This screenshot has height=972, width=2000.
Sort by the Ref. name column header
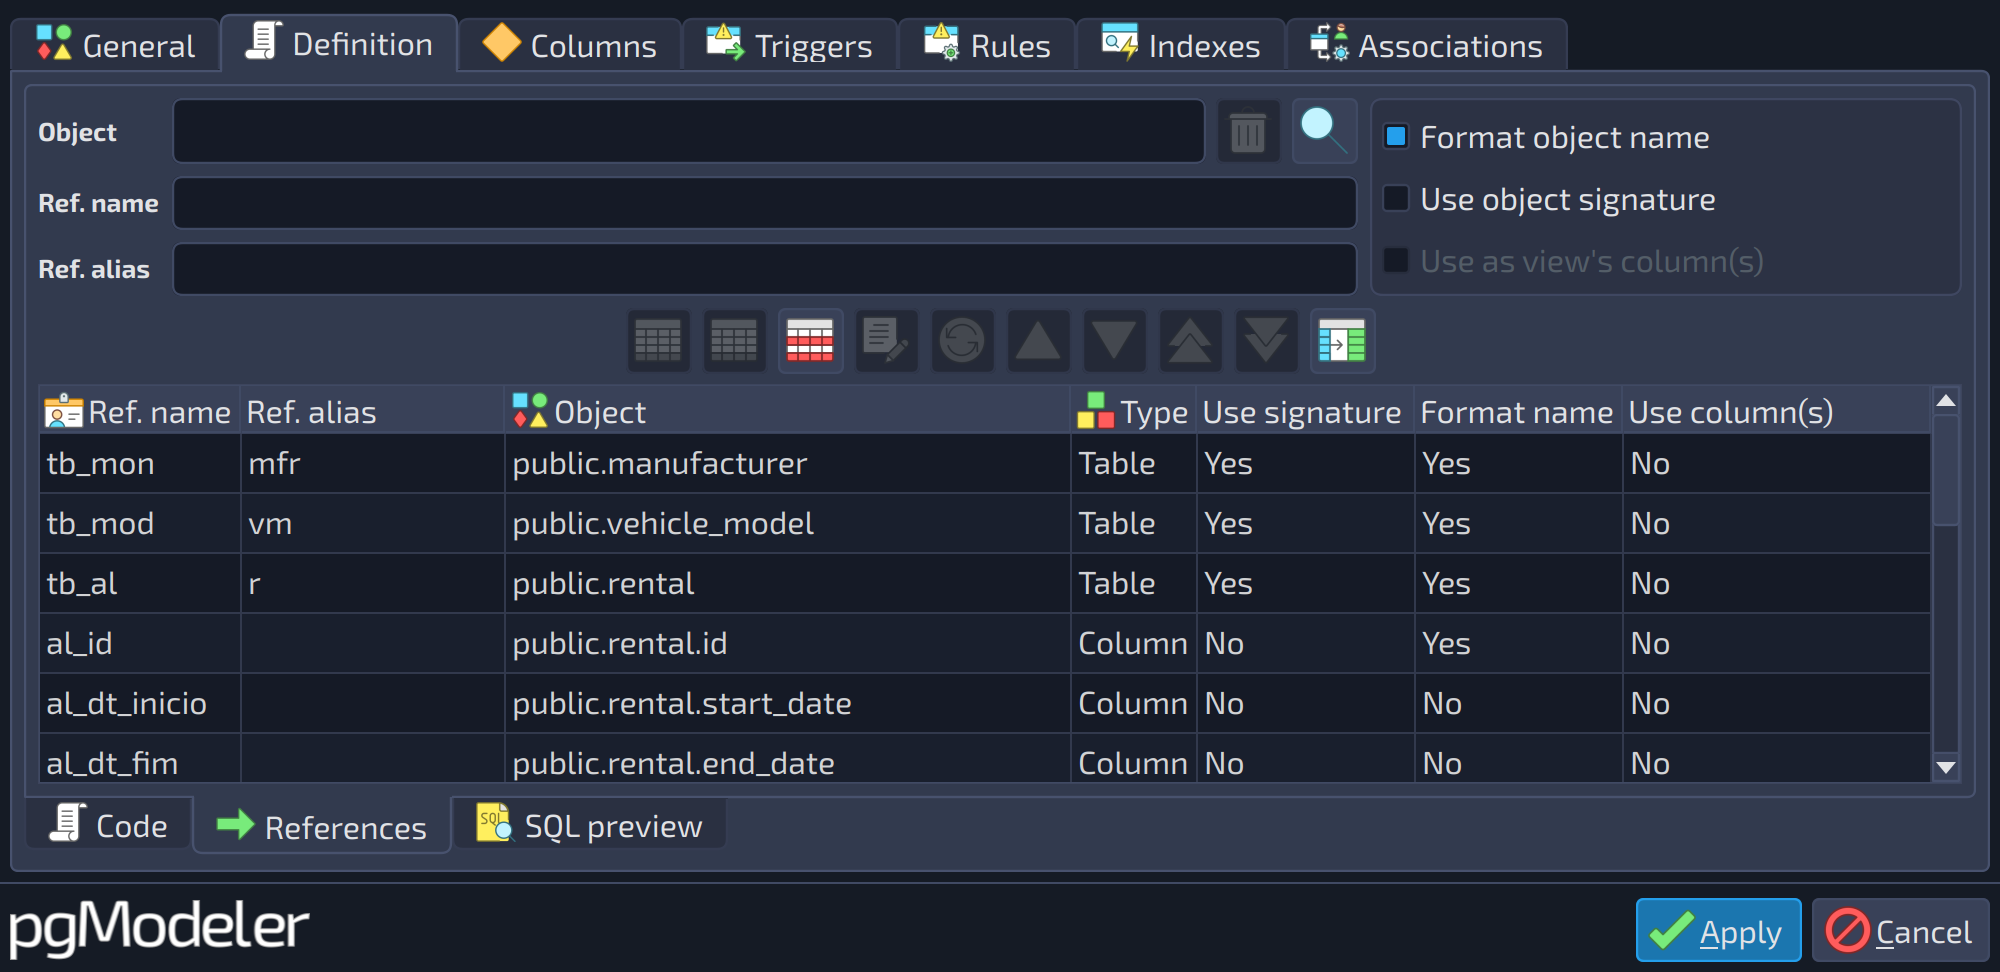140,411
